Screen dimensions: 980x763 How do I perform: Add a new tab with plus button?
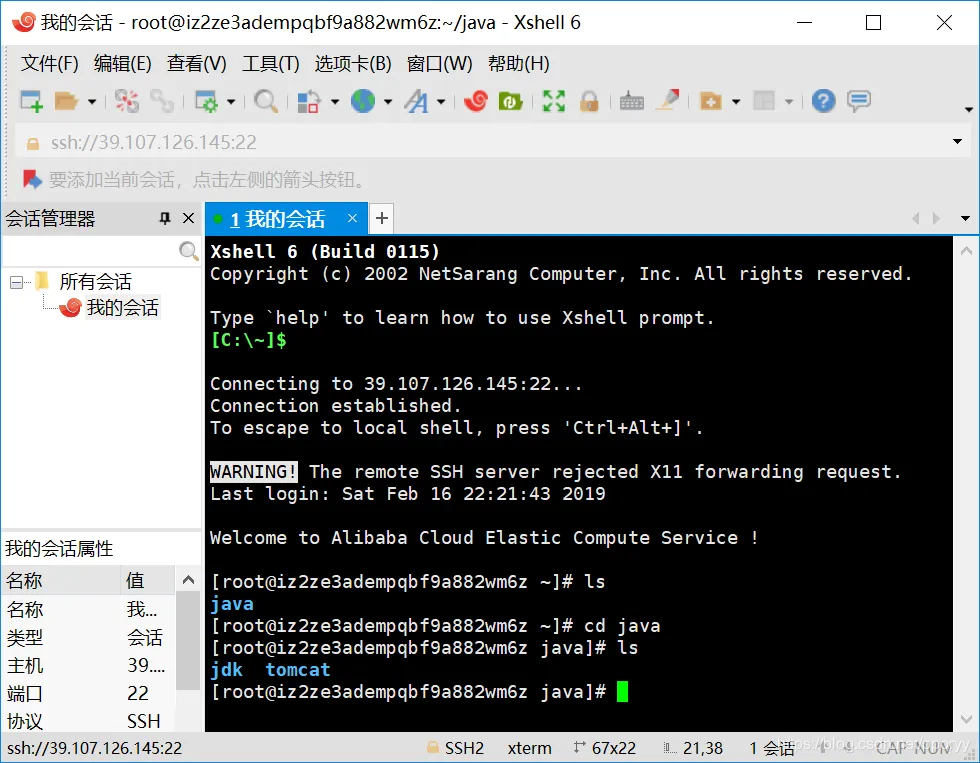pyautogui.click(x=382, y=218)
